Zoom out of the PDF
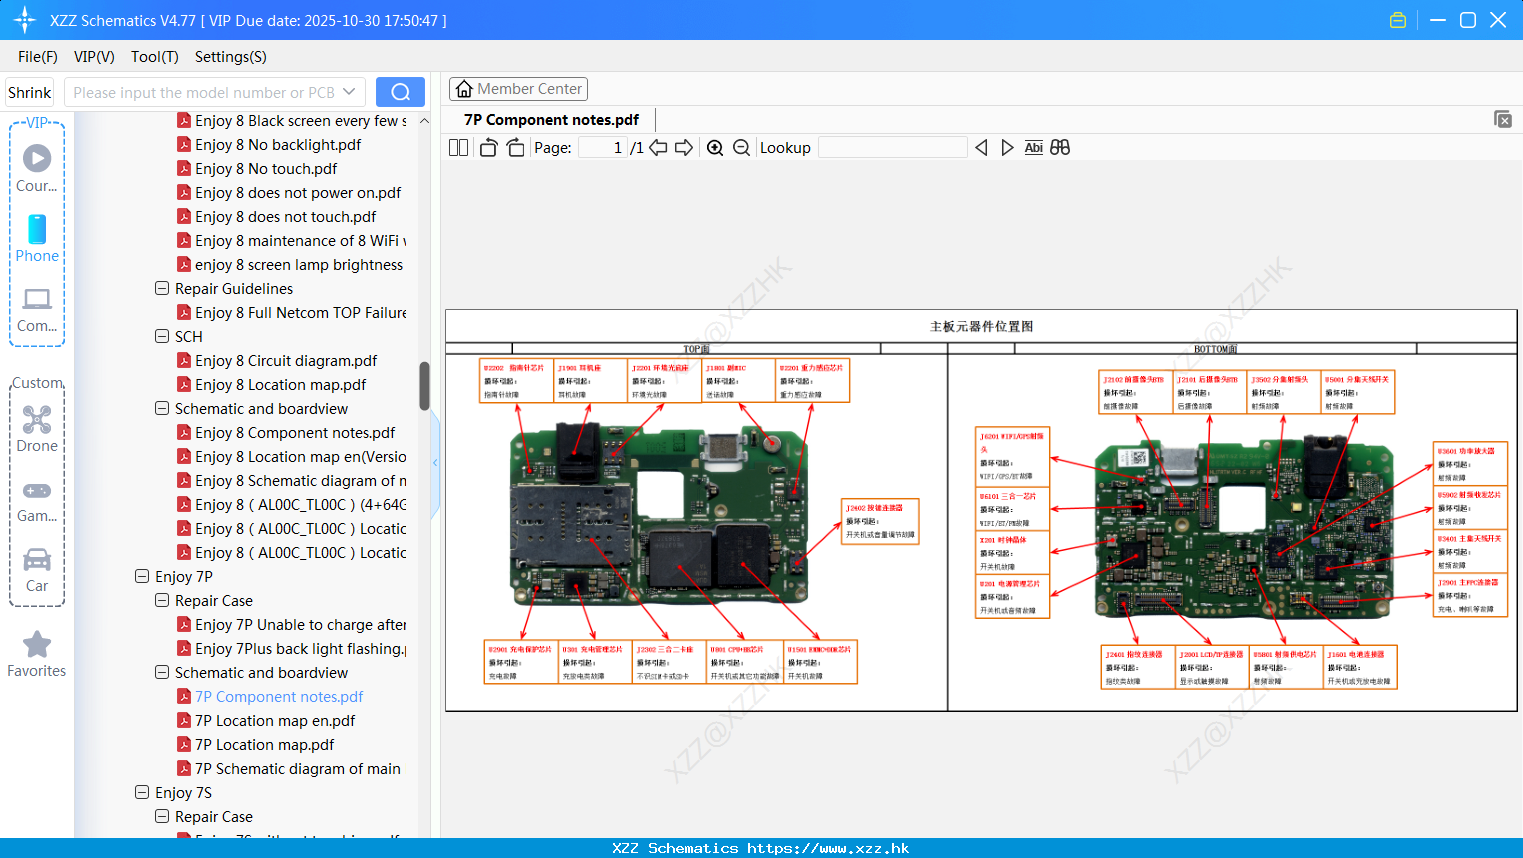The width and height of the screenshot is (1523, 858). tap(741, 148)
